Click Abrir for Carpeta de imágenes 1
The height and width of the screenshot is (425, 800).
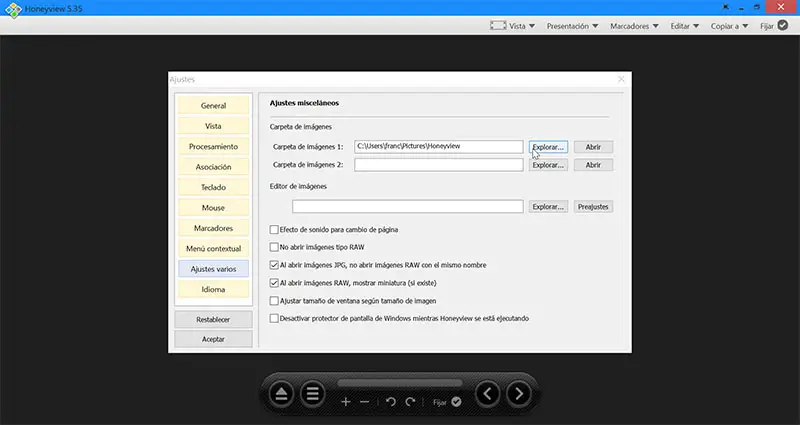pos(593,147)
